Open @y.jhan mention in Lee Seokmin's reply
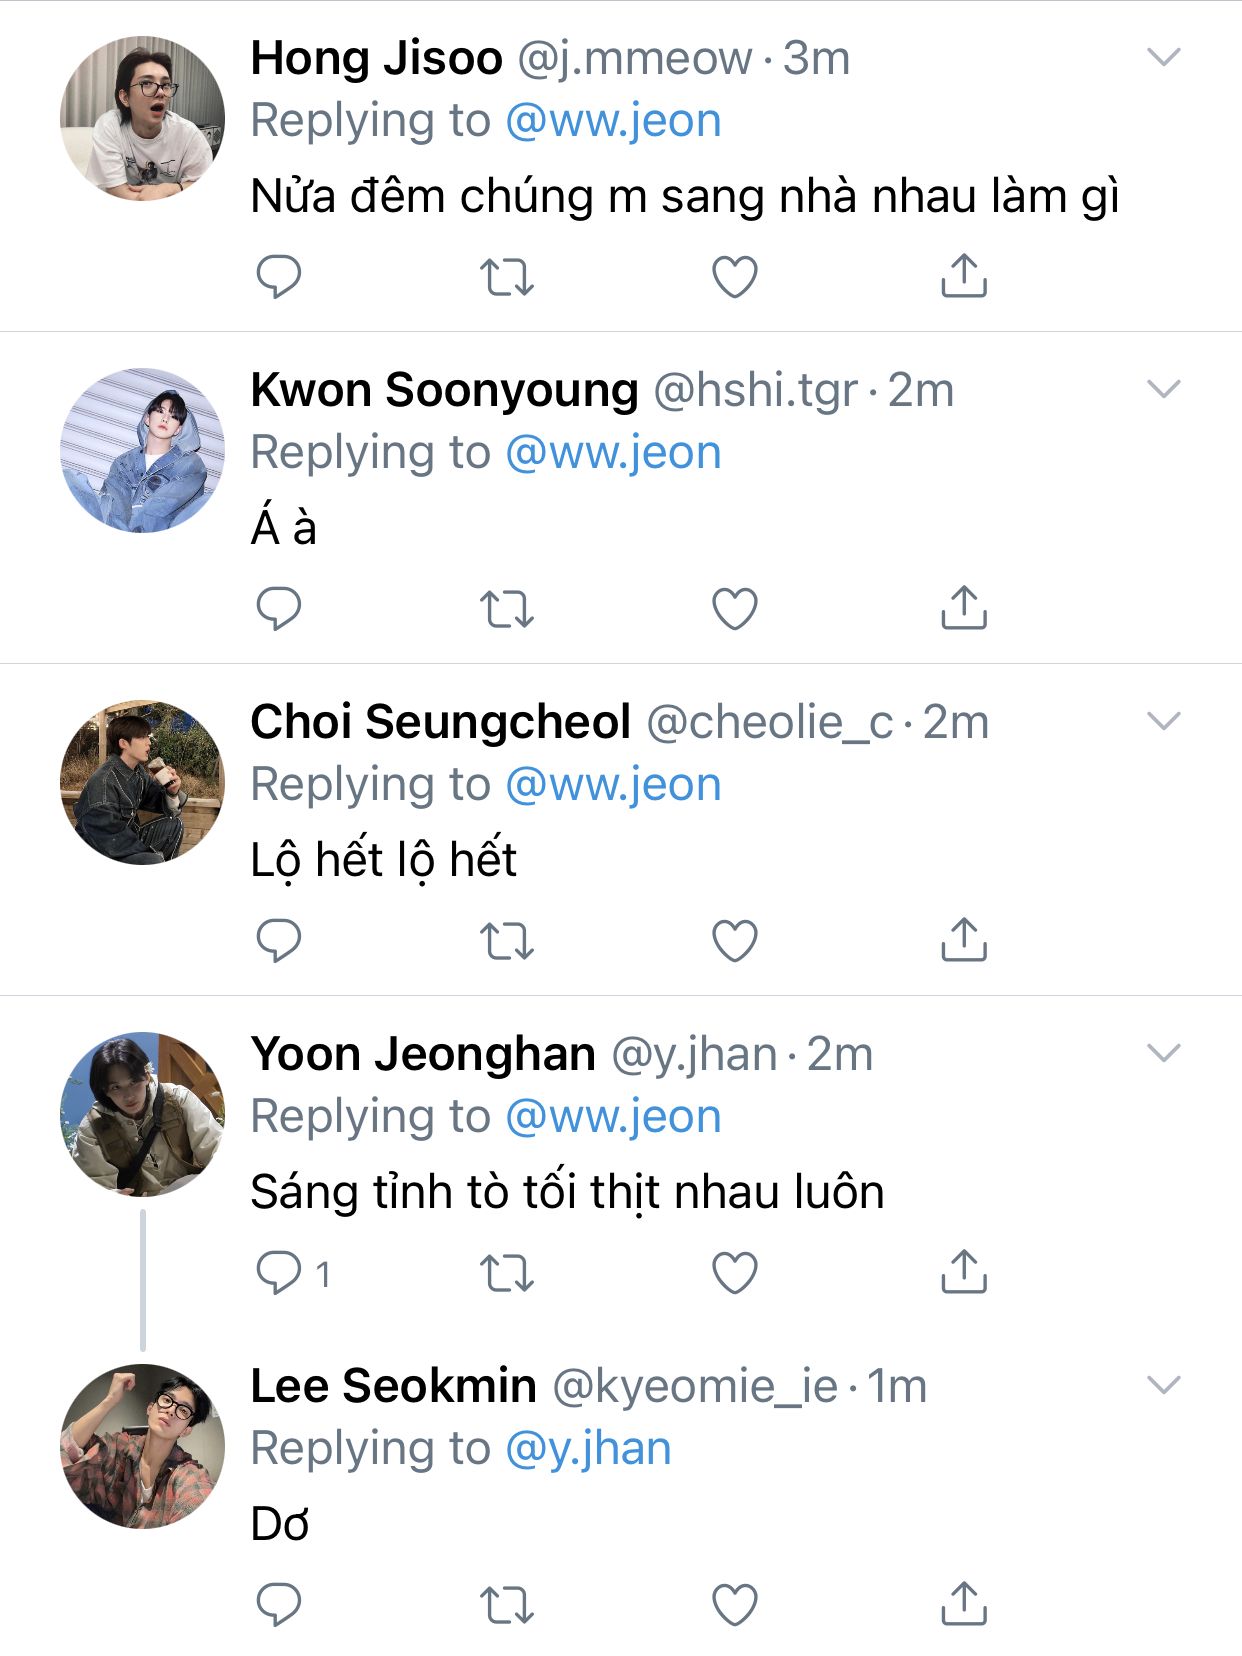The width and height of the screenshot is (1242, 1656). (x=588, y=1449)
